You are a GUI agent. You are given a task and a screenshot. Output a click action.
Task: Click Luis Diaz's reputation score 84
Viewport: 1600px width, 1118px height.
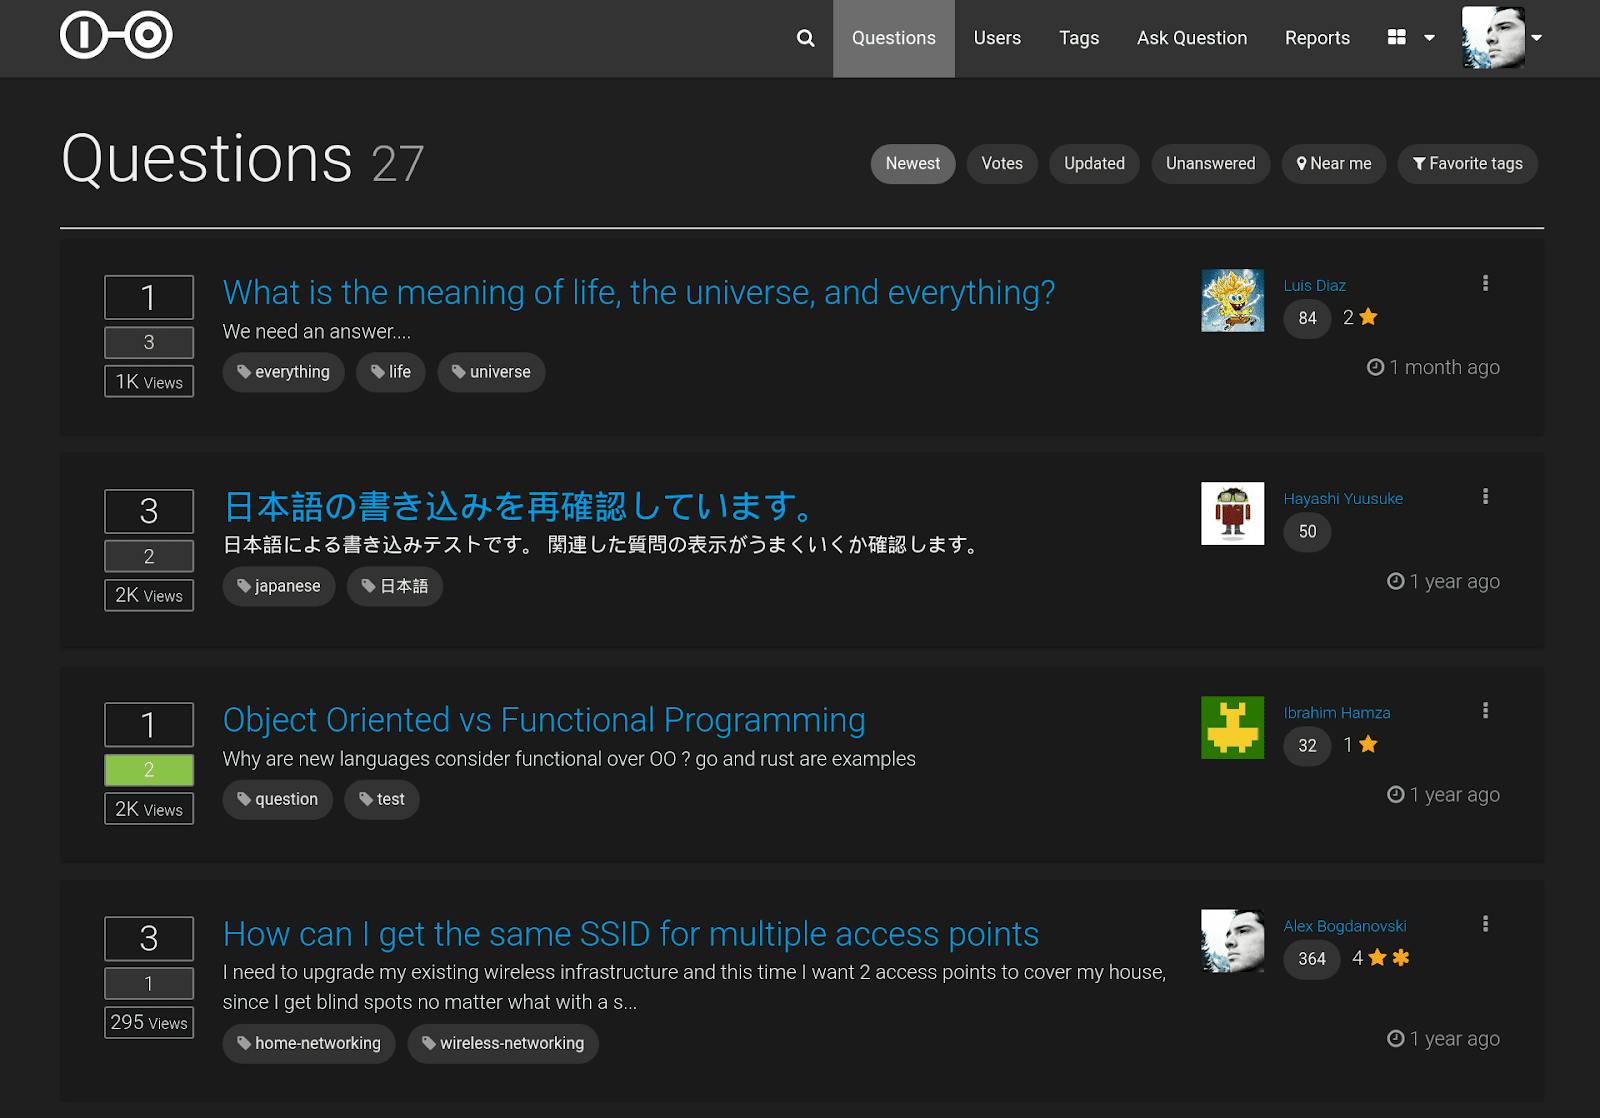coord(1307,318)
